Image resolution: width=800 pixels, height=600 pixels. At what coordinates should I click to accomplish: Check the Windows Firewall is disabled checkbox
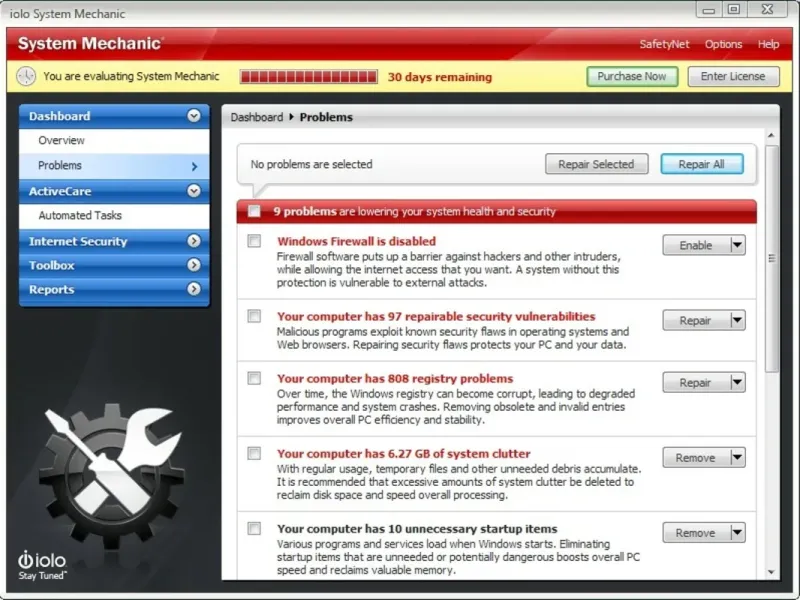(254, 241)
